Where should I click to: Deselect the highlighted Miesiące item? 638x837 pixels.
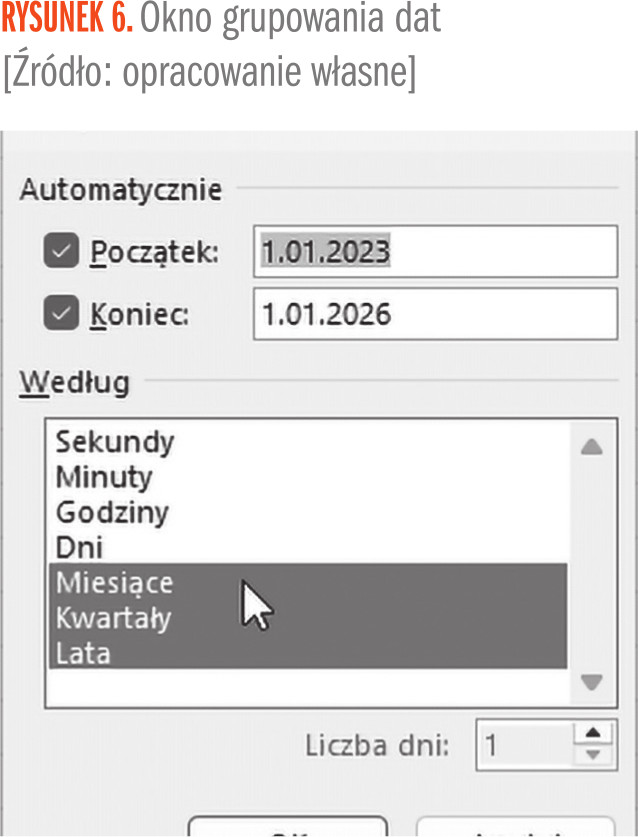(x=115, y=582)
